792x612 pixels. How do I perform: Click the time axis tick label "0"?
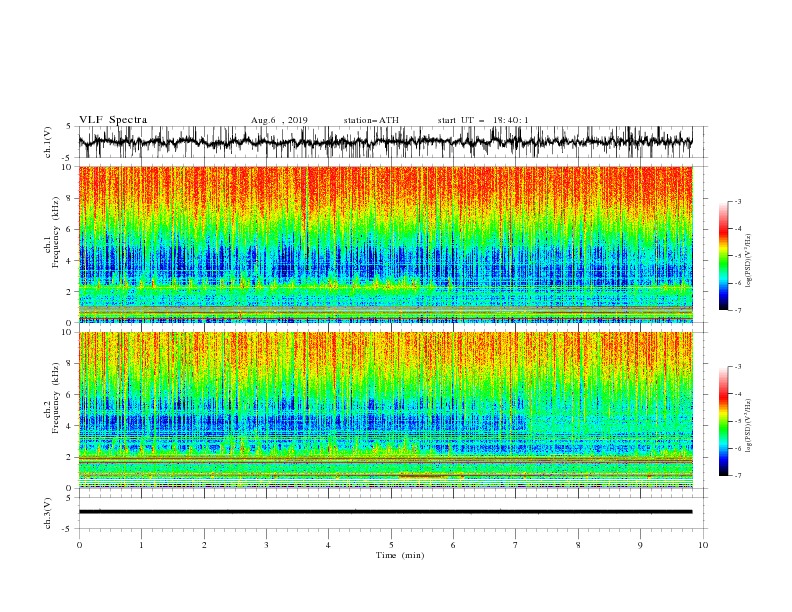pos(79,545)
